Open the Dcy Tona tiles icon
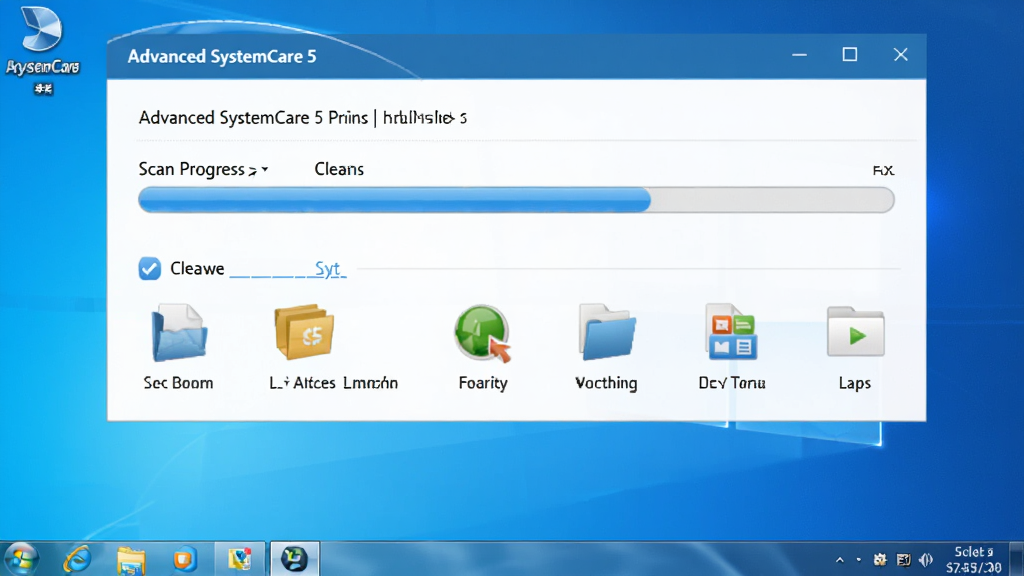The width and height of the screenshot is (1024, 576). coord(731,331)
